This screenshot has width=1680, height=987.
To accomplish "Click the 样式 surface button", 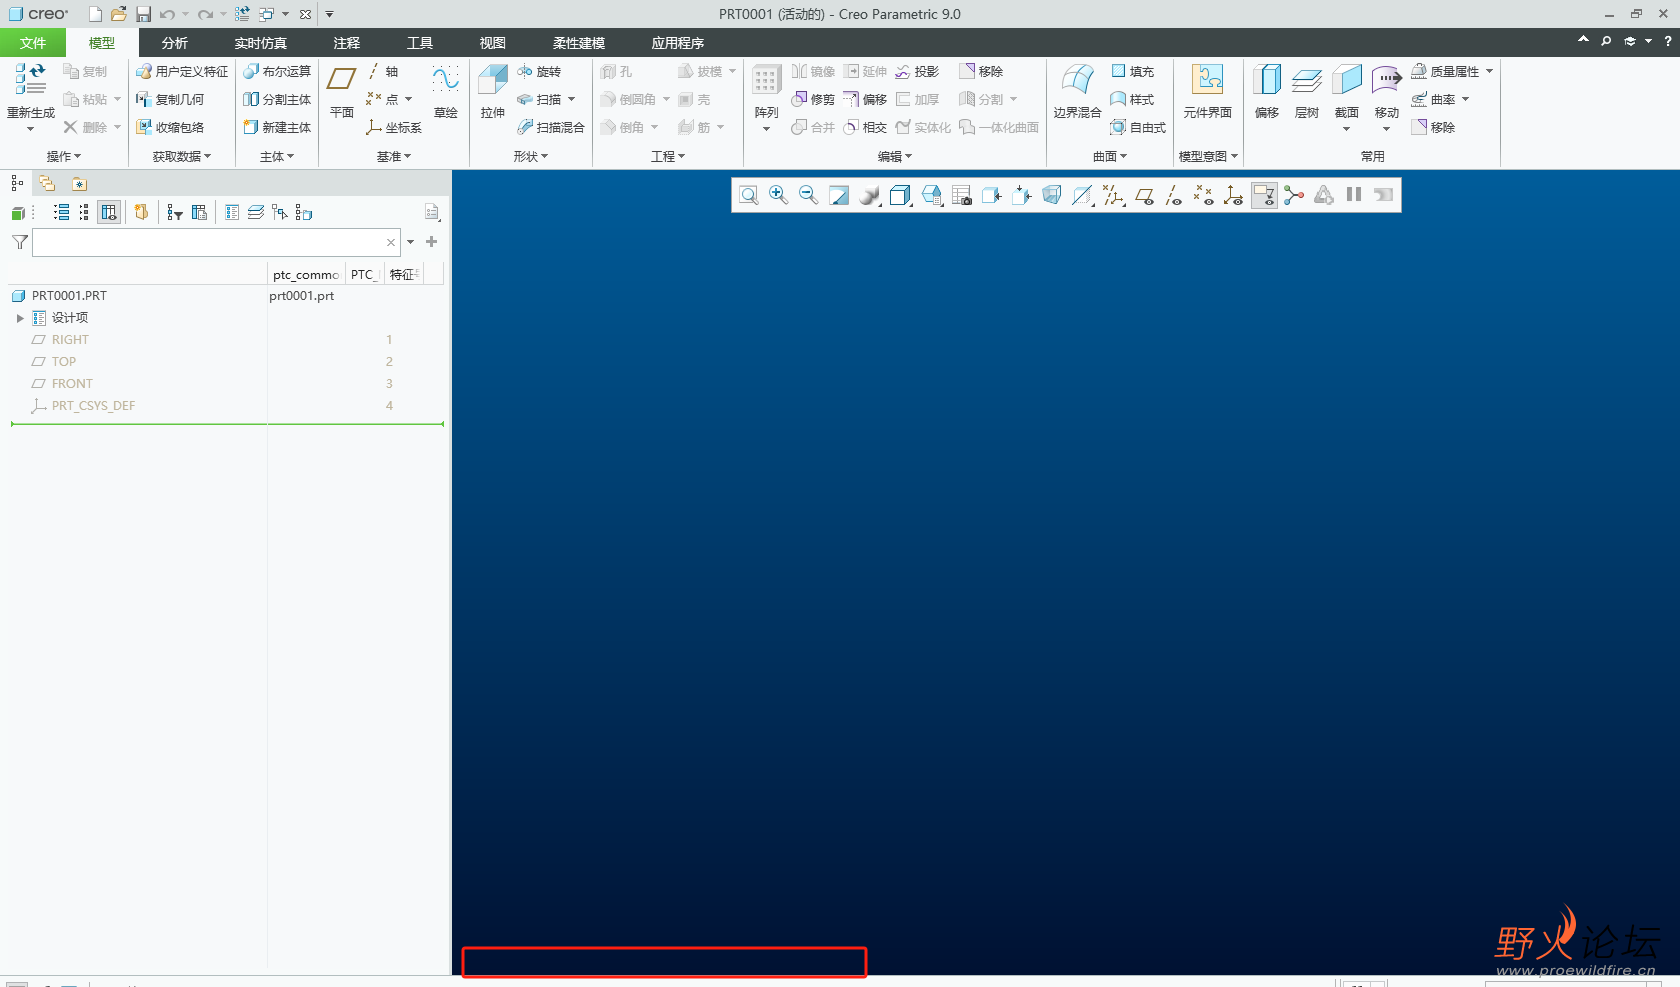I will tap(1132, 100).
